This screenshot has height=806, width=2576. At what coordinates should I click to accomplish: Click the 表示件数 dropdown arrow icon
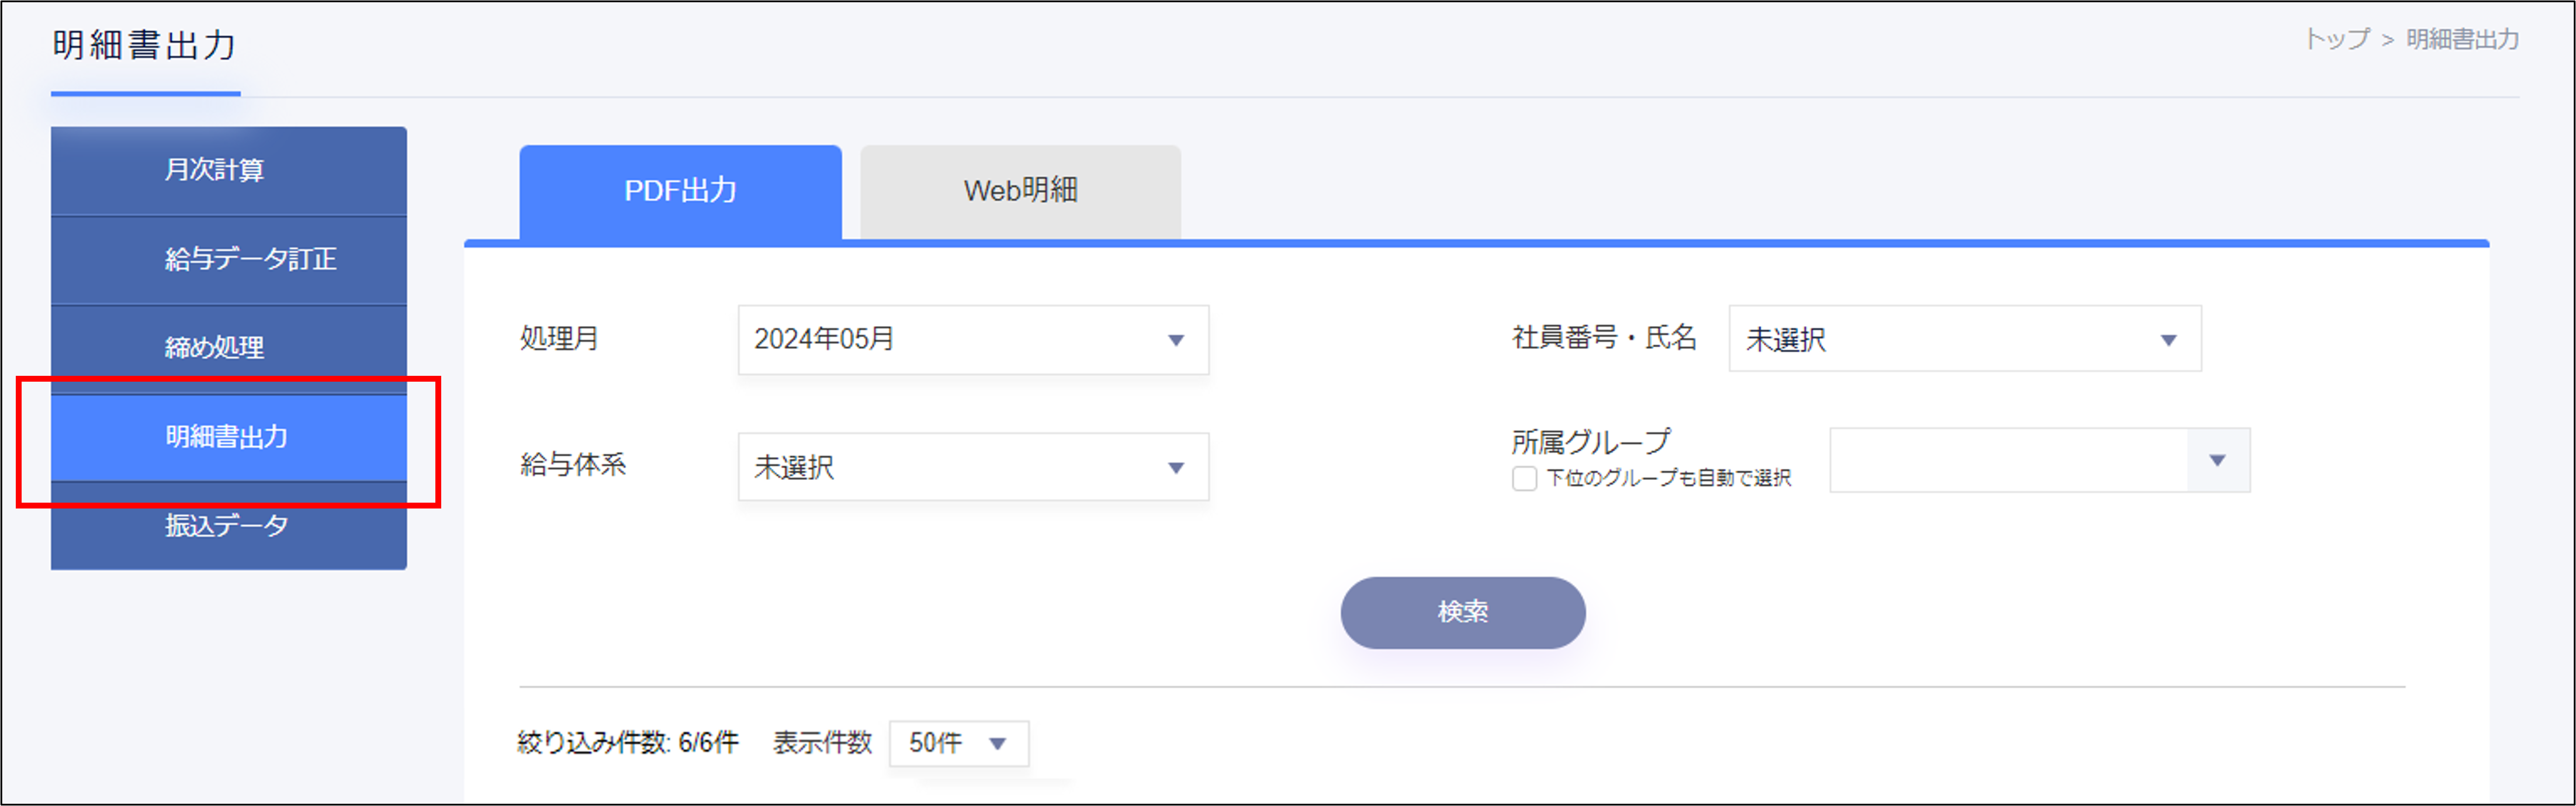[x=996, y=743]
